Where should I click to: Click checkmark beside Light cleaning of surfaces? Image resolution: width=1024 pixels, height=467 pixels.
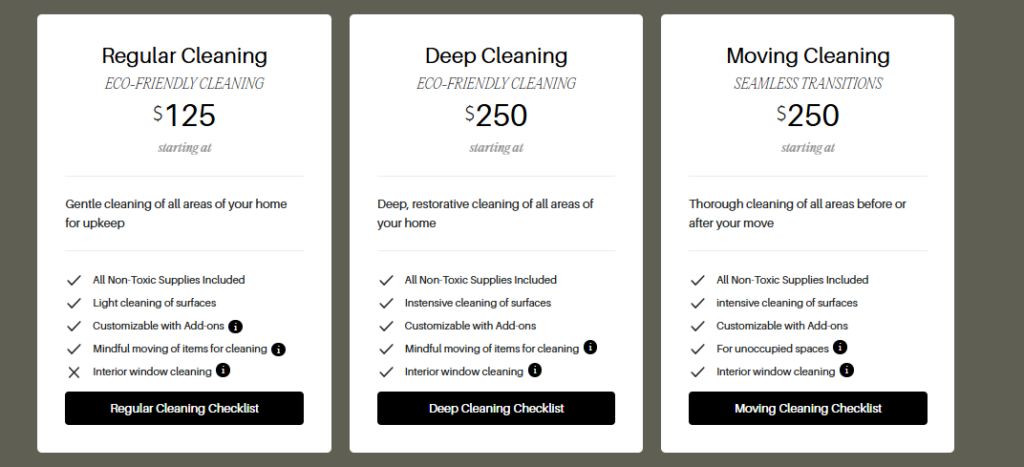coord(73,303)
